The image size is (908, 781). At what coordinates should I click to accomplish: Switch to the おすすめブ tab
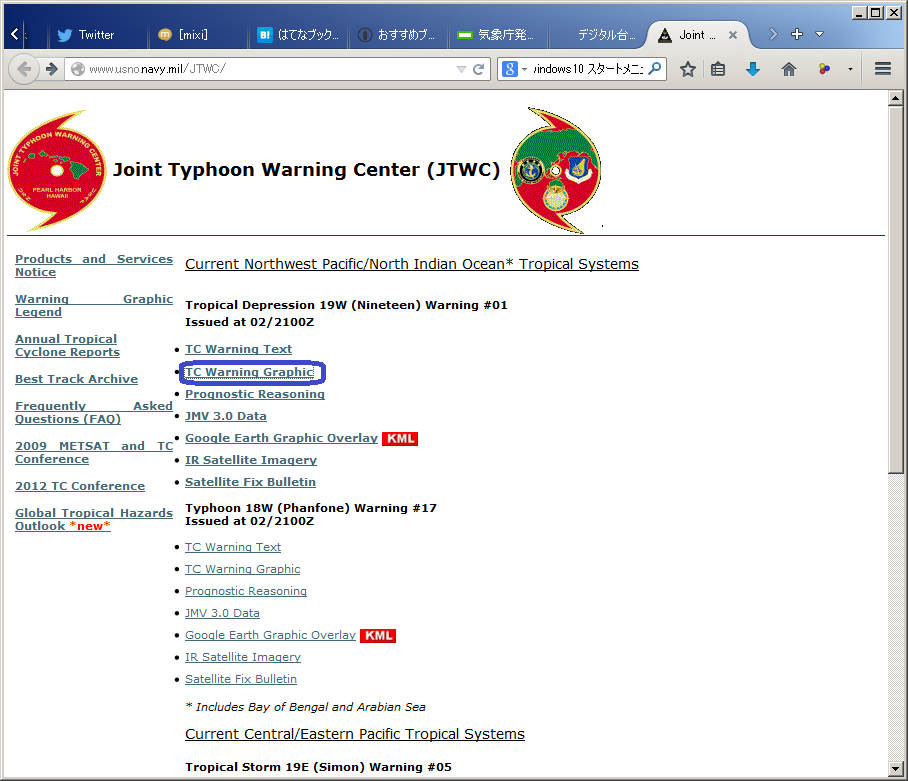[397, 35]
